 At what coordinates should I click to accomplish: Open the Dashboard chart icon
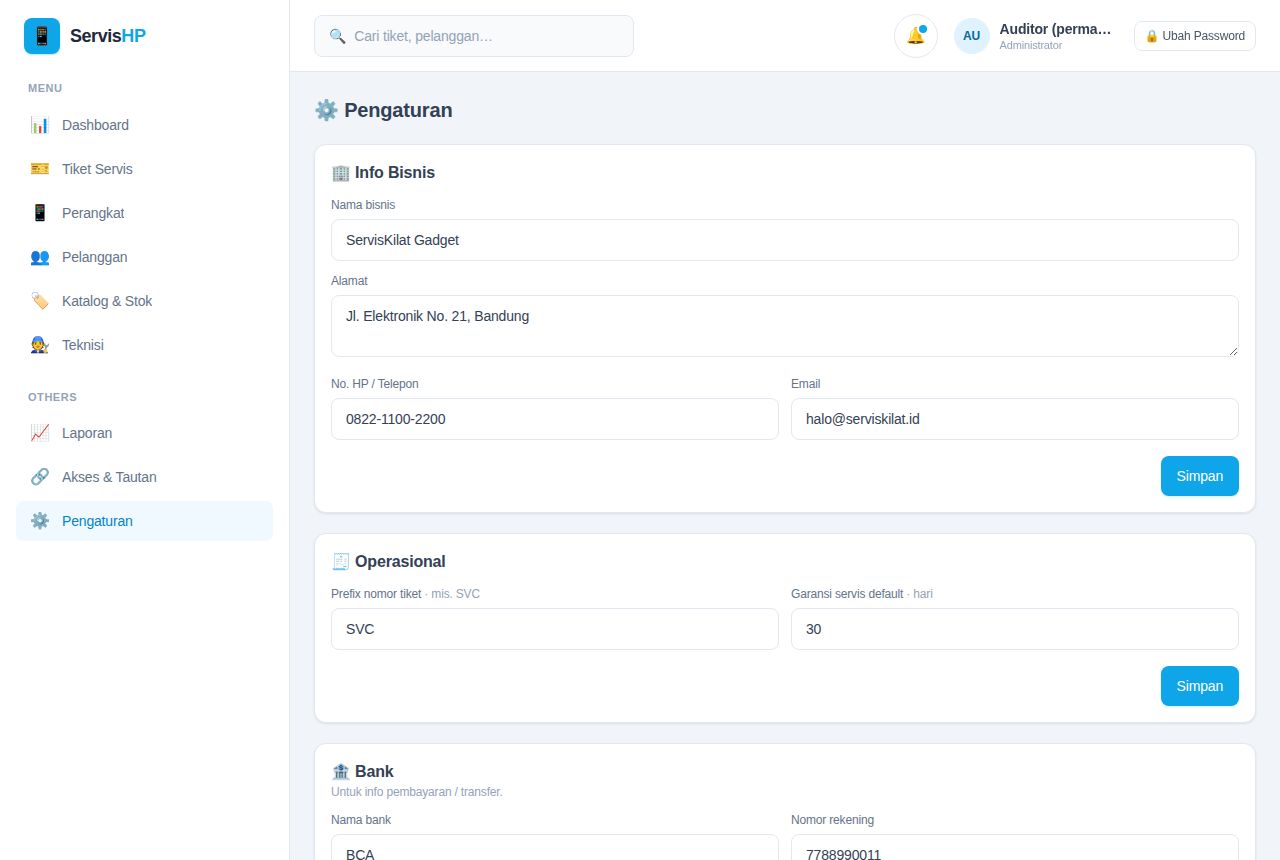pos(40,125)
